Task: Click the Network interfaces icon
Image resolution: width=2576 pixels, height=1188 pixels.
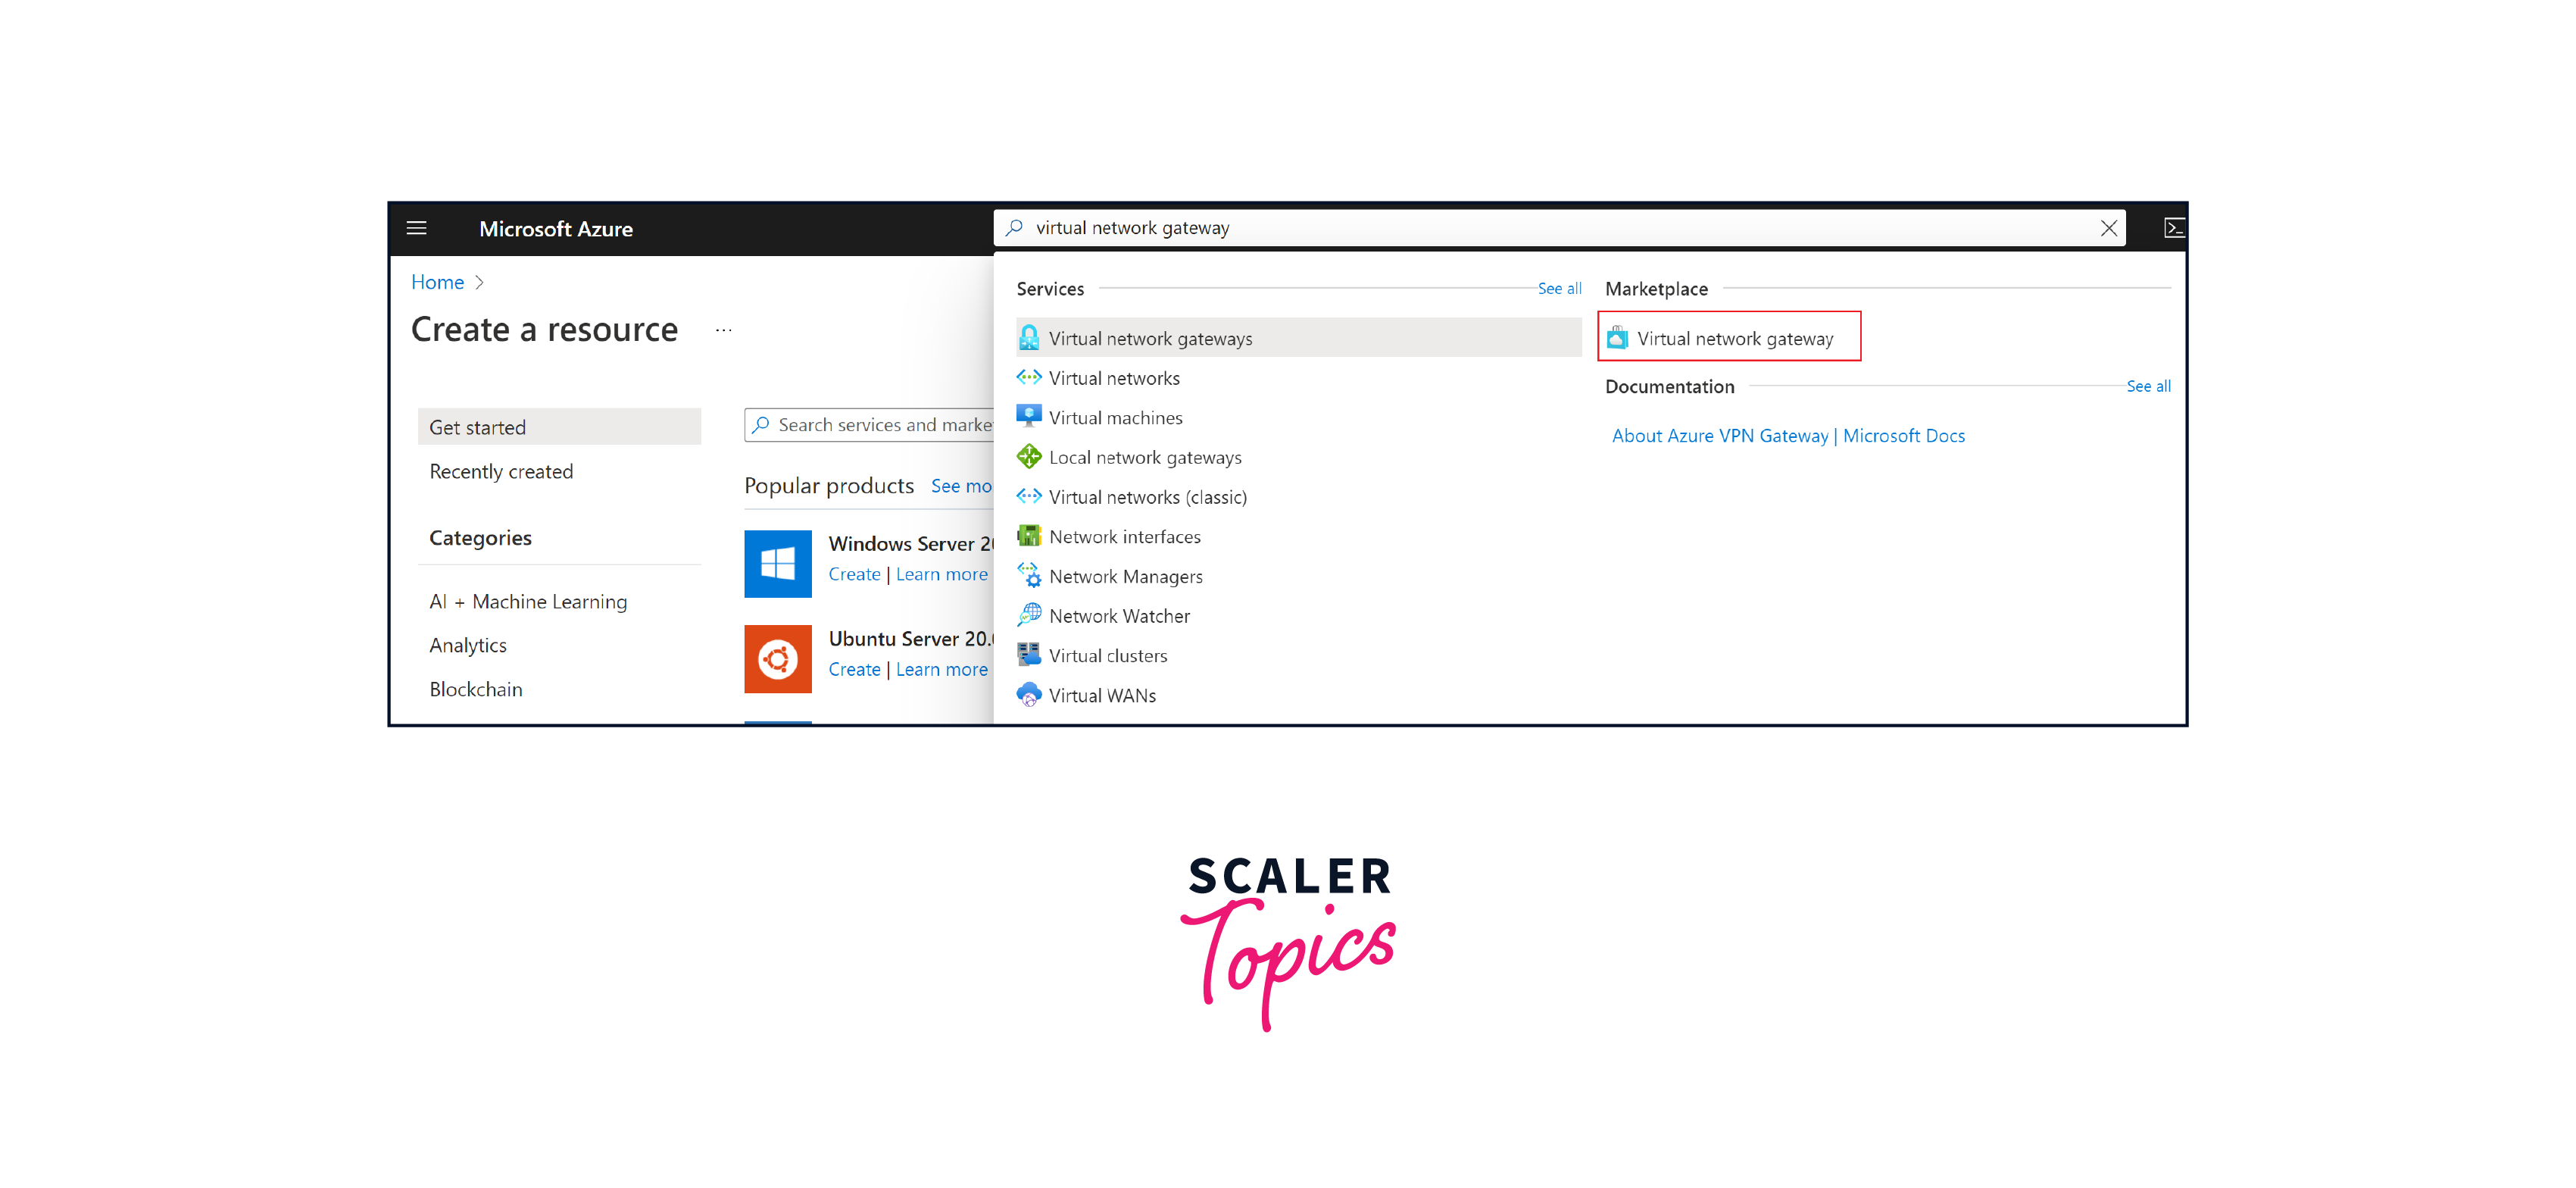Action: [x=1027, y=536]
